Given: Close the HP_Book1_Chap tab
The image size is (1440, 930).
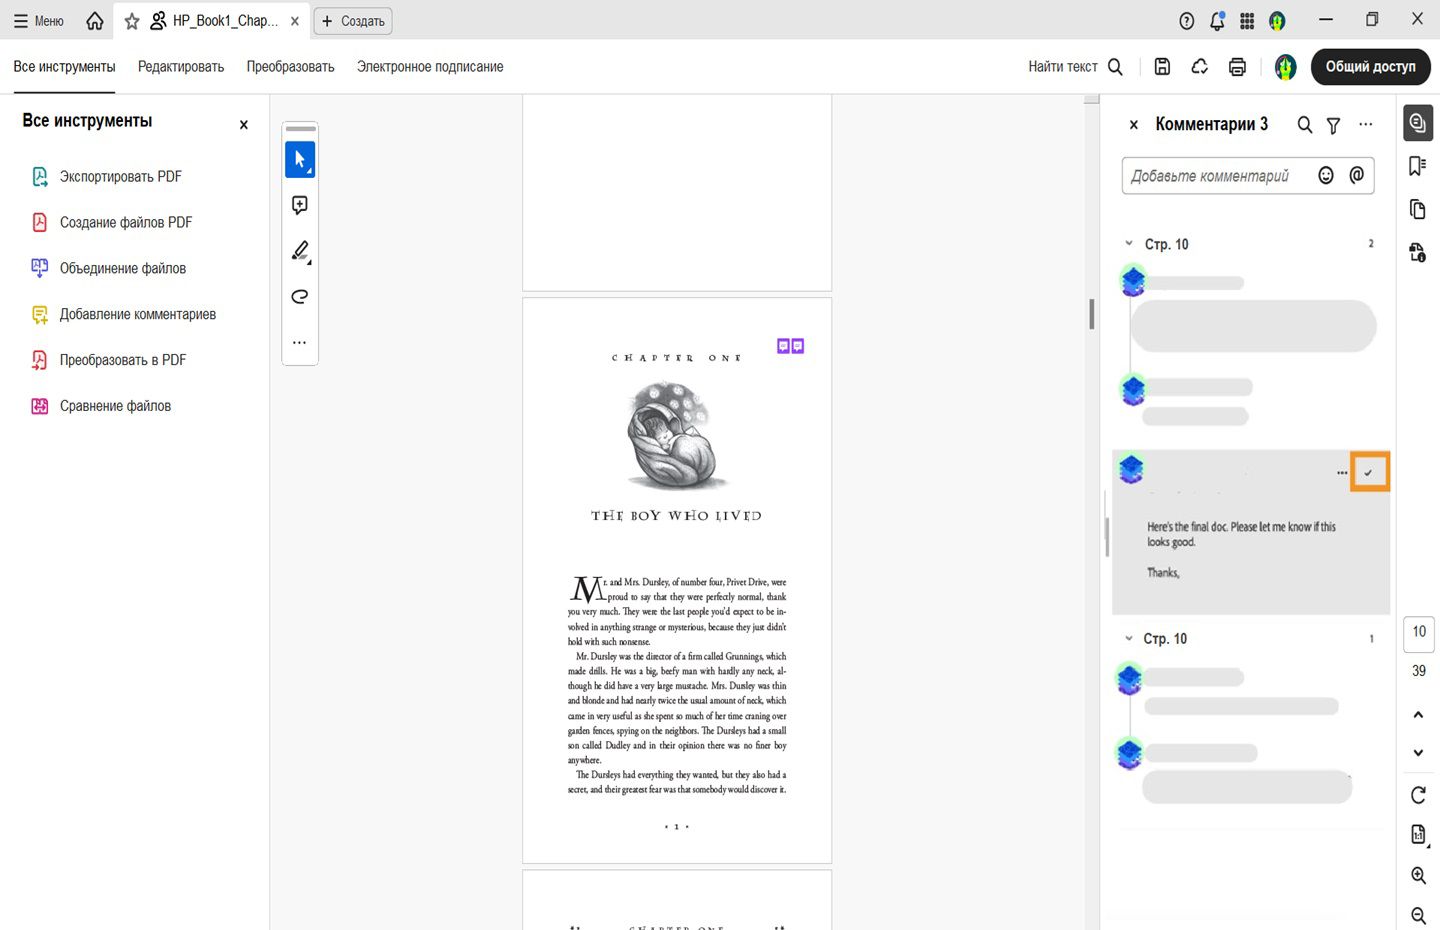Looking at the screenshot, I should coord(295,21).
